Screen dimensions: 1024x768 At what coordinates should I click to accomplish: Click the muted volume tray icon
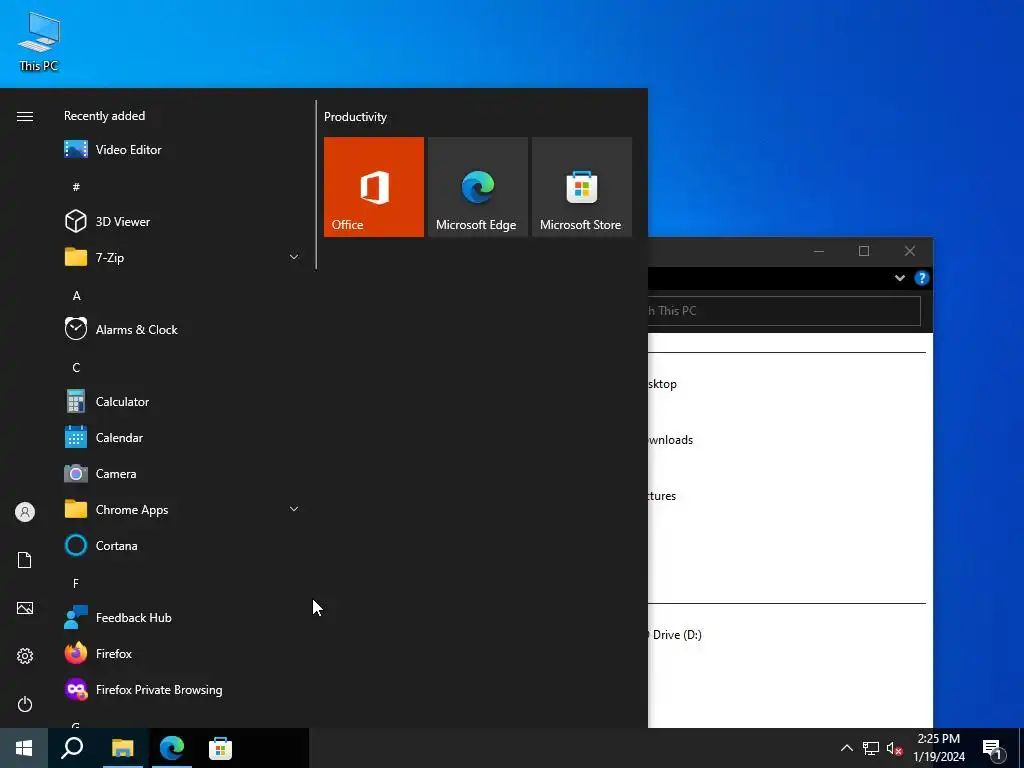click(x=894, y=748)
